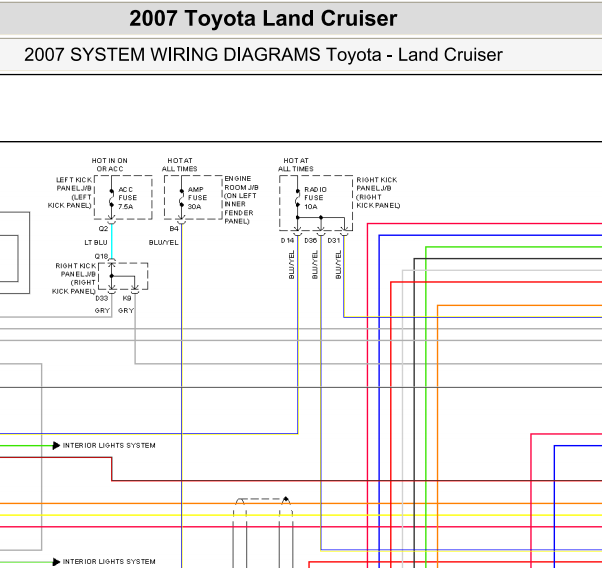The image size is (602, 568).
Task: Select the ACC FUSE 7.5A label
Action: point(127,198)
